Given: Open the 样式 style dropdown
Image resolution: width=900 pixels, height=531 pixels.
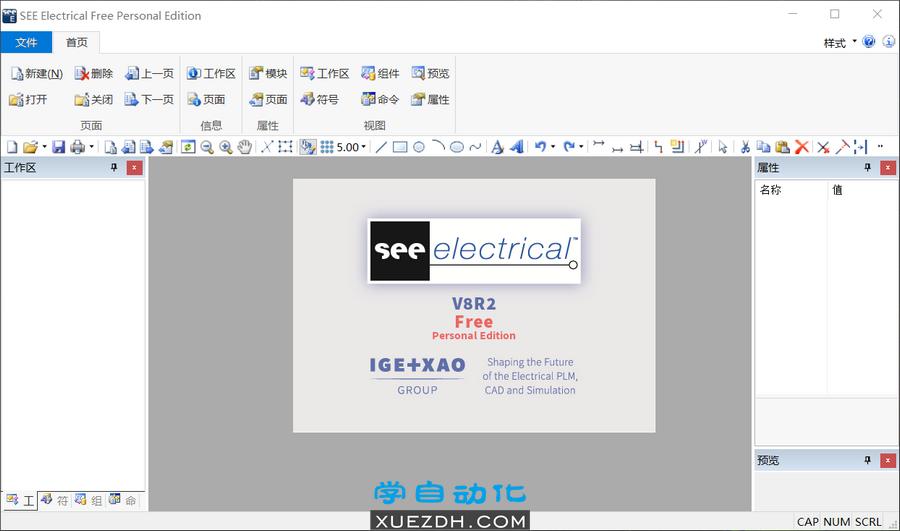Looking at the screenshot, I should (840, 43).
